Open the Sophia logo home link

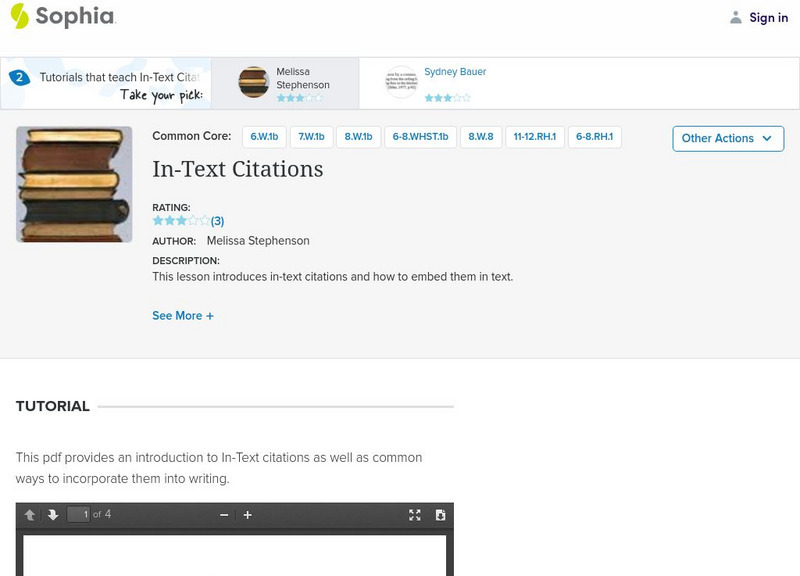(63, 16)
